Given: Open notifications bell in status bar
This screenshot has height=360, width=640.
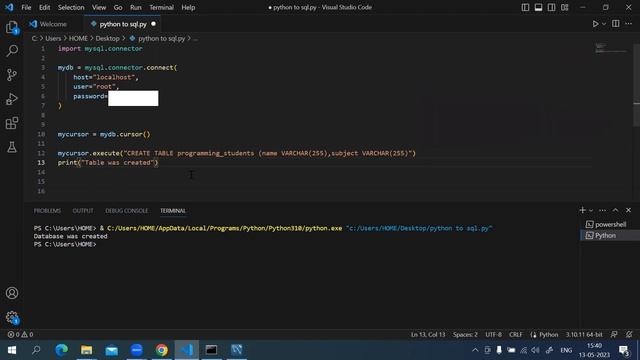Looking at the screenshot, I should click(x=629, y=335).
